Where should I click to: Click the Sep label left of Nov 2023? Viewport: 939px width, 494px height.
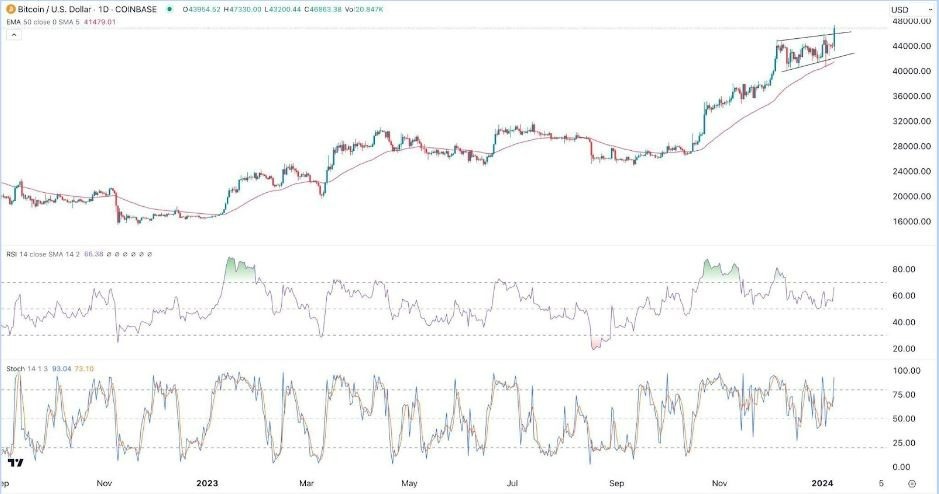[x=616, y=483]
